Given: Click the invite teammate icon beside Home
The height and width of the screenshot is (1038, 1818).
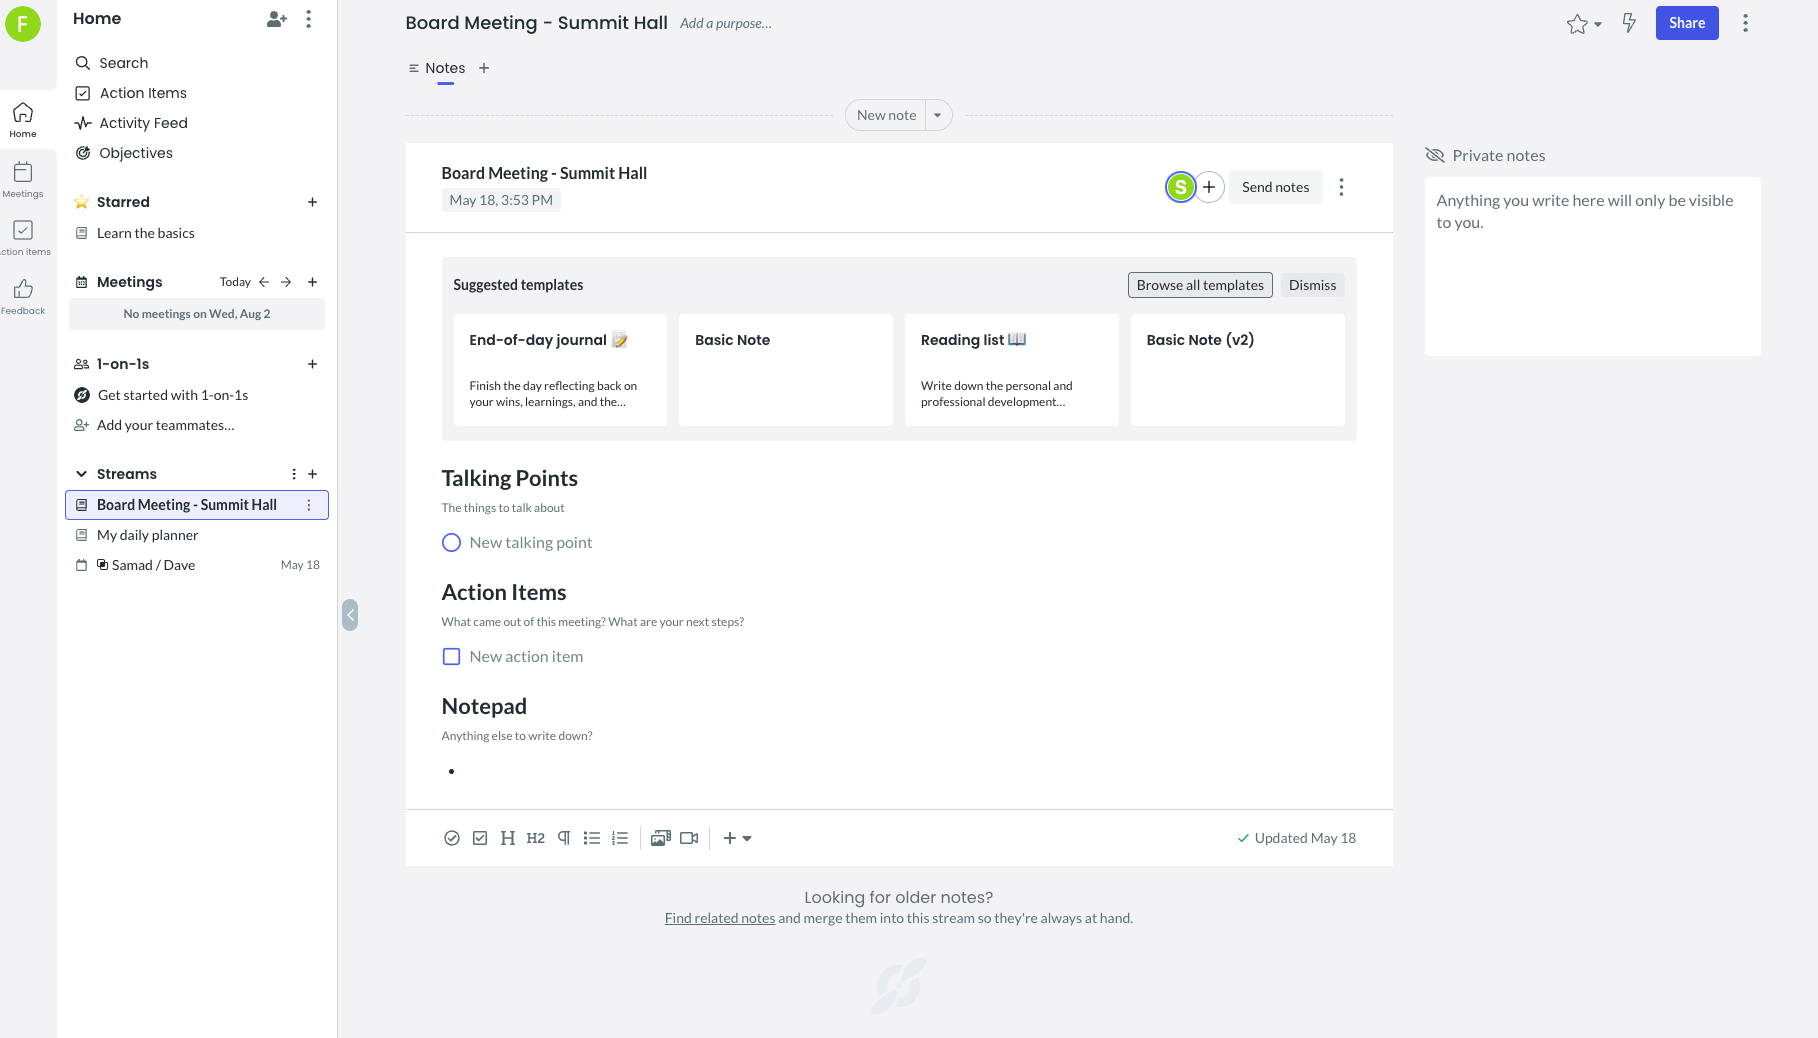Looking at the screenshot, I should (x=277, y=19).
